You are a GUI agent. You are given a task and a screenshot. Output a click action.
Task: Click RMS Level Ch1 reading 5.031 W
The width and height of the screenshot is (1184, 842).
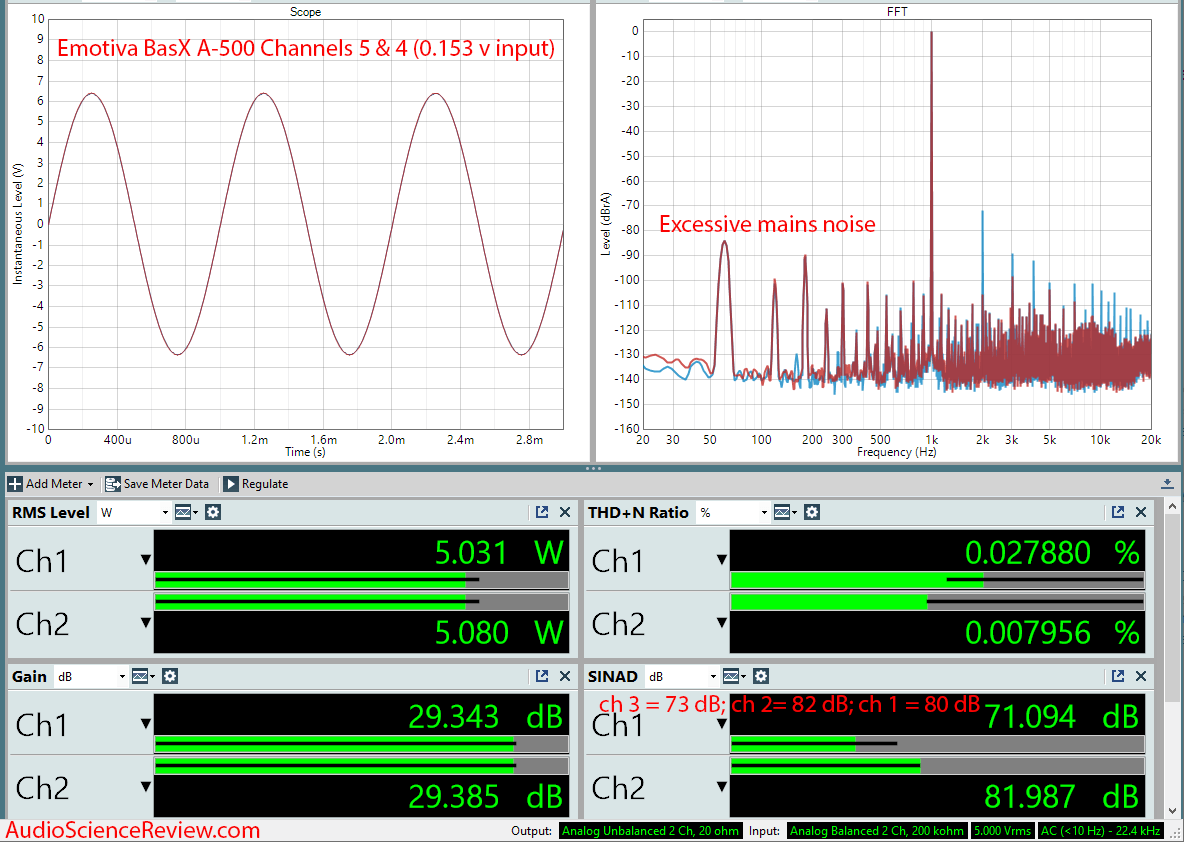click(x=499, y=553)
